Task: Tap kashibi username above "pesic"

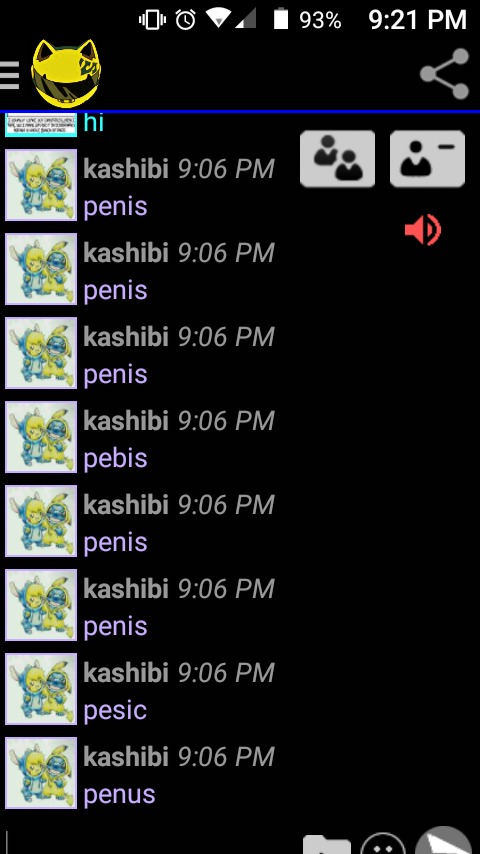Action: 126,673
